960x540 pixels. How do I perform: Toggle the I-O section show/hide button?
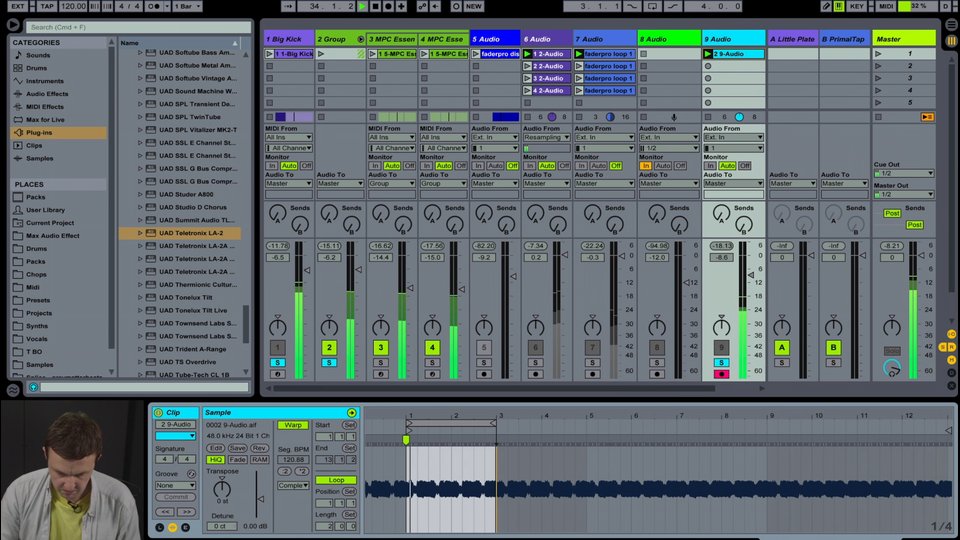click(951, 334)
